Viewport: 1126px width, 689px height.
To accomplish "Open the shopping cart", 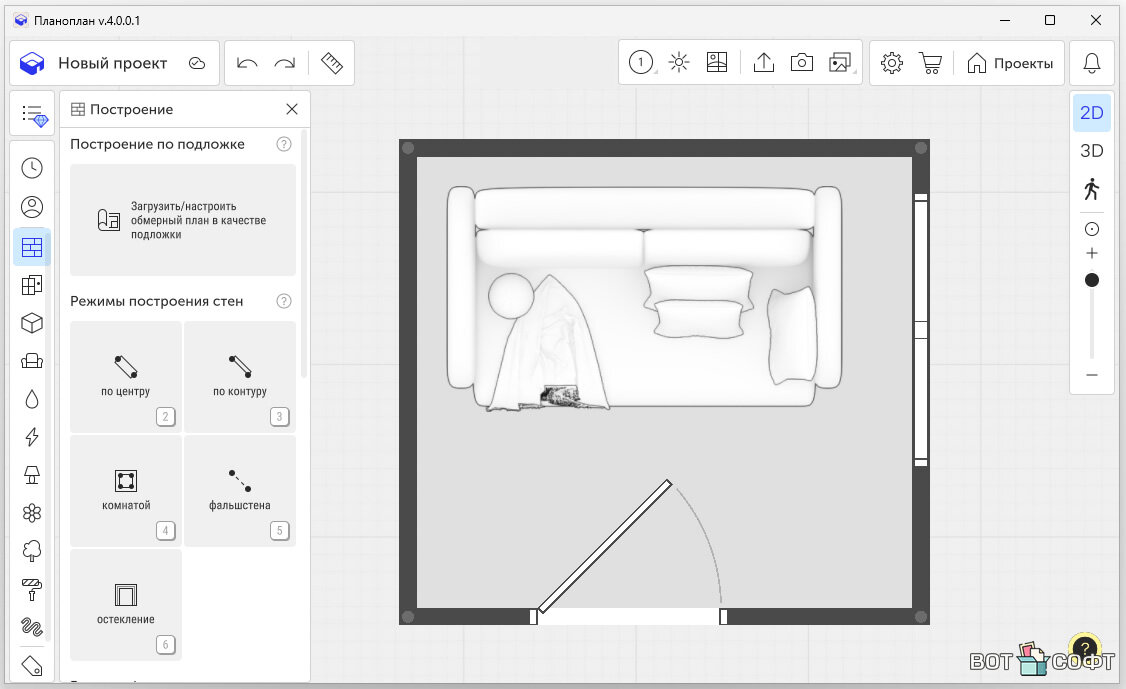I will 931,63.
